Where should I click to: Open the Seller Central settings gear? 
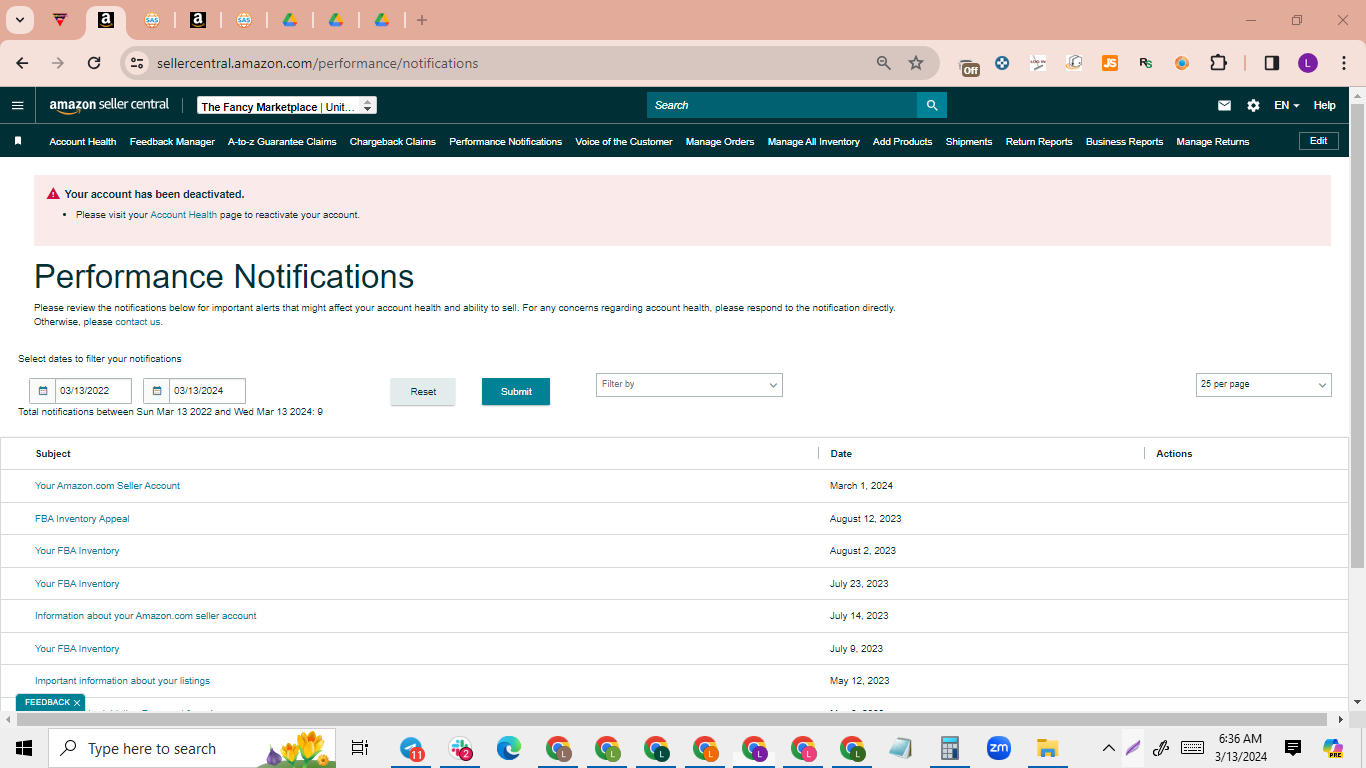[x=1253, y=105]
